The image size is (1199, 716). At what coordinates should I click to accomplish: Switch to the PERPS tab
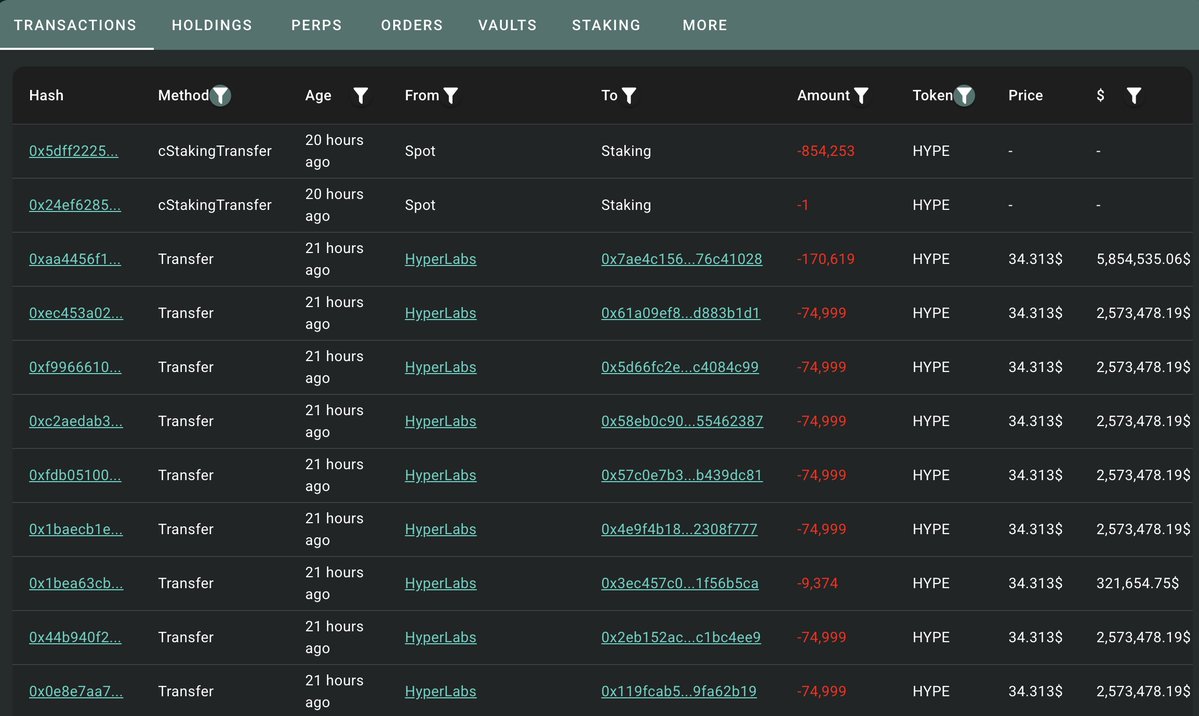pos(316,25)
